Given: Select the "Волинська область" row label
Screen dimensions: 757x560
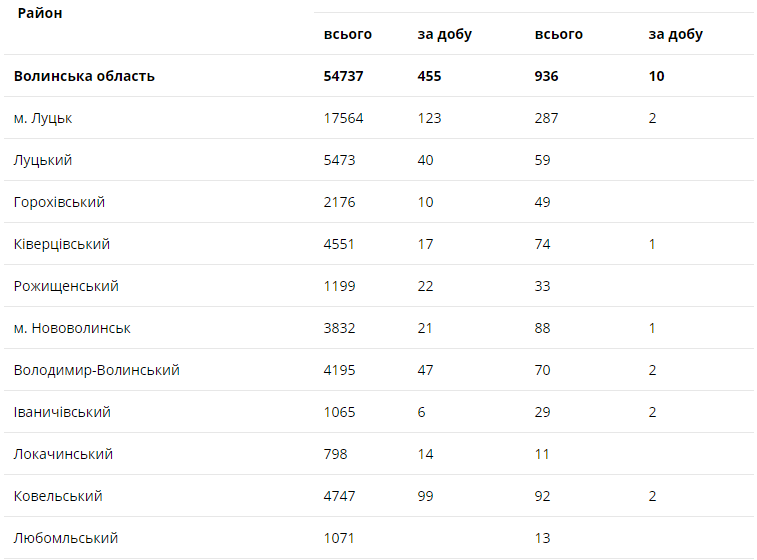Looking at the screenshot, I should (84, 76).
